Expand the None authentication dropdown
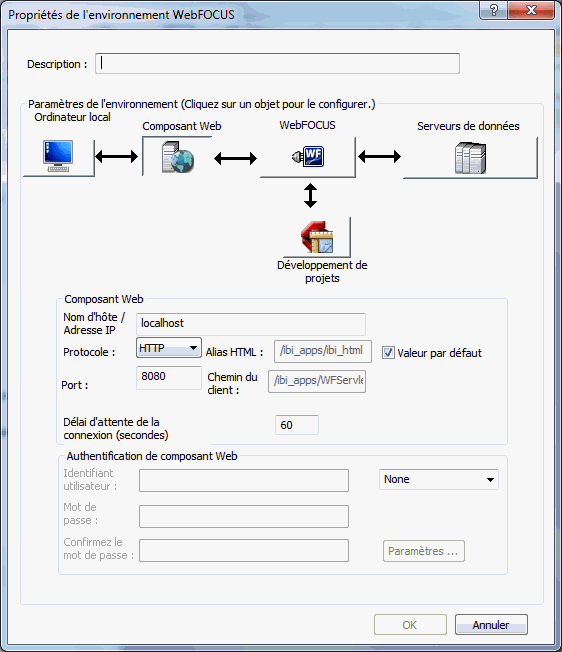 439,479
